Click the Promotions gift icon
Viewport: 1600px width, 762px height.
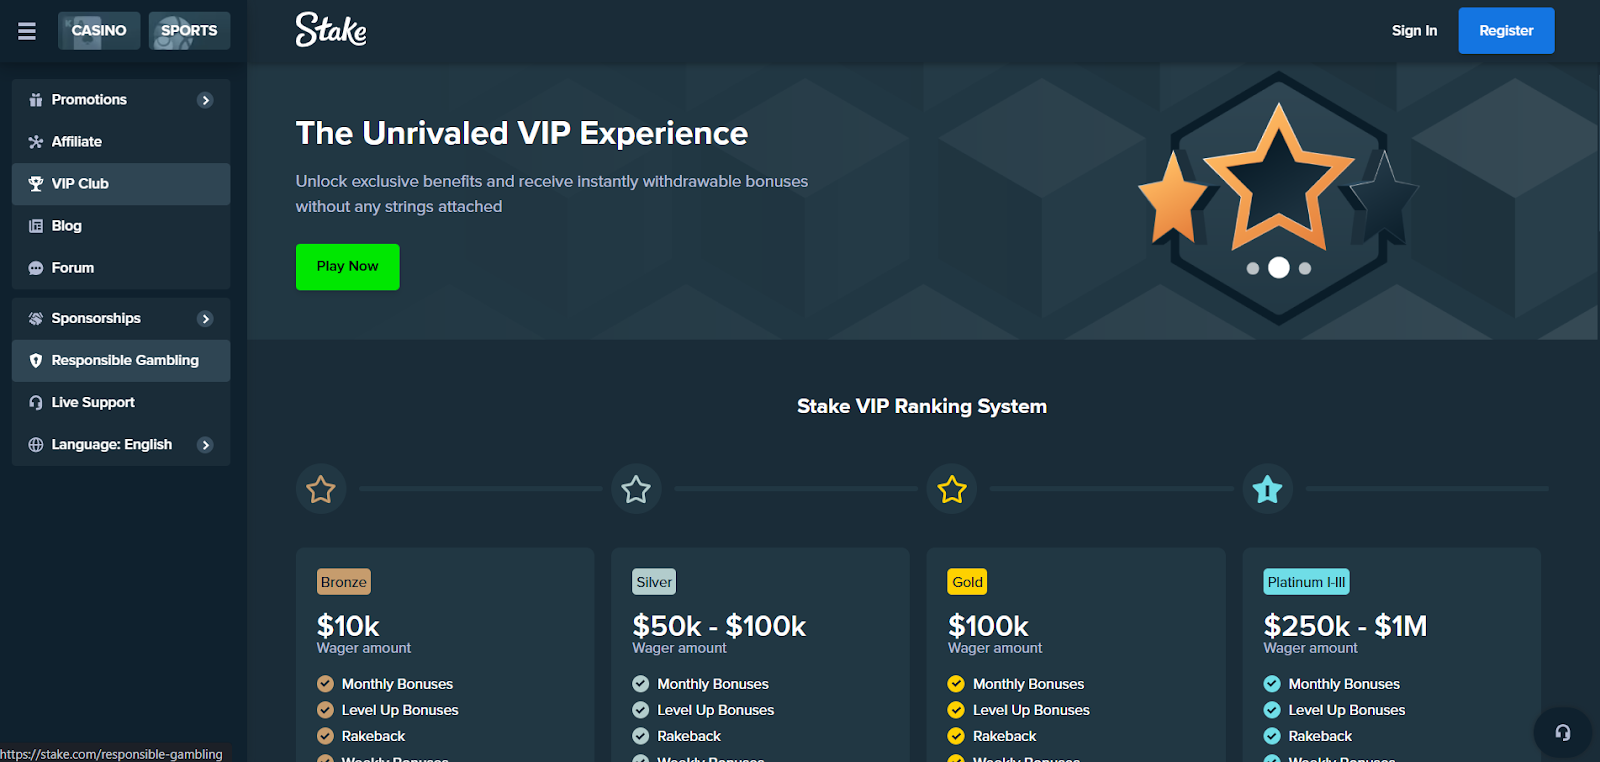coord(36,100)
